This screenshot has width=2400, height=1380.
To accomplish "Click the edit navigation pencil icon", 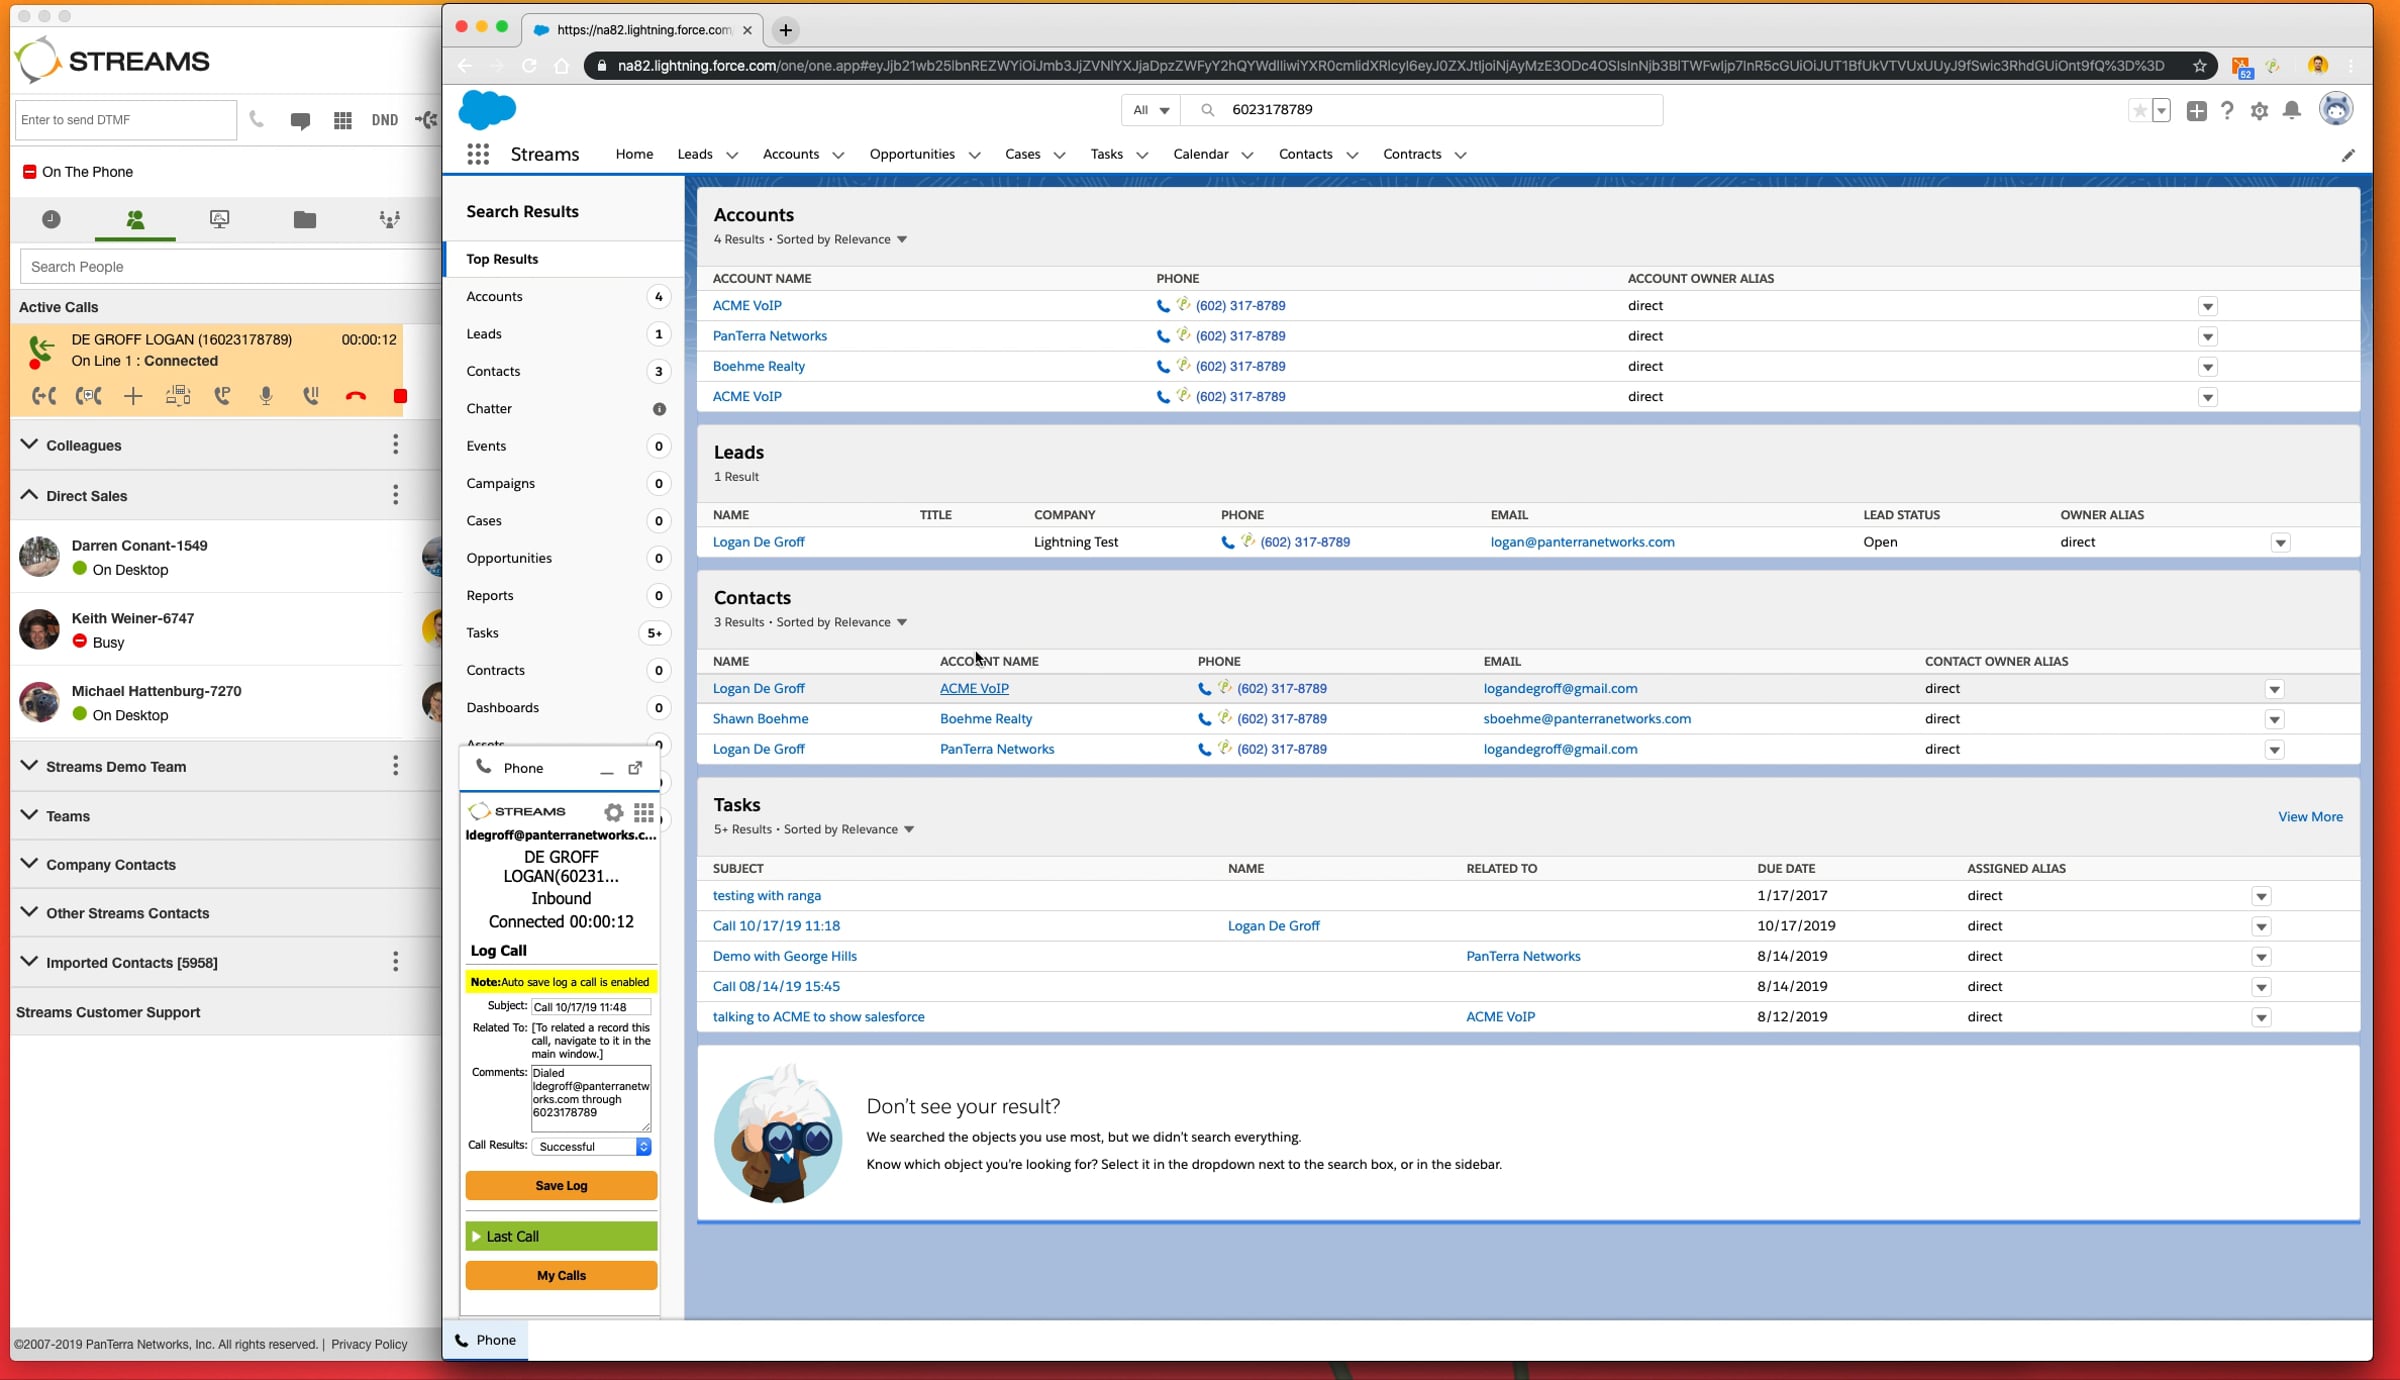I will point(2348,155).
